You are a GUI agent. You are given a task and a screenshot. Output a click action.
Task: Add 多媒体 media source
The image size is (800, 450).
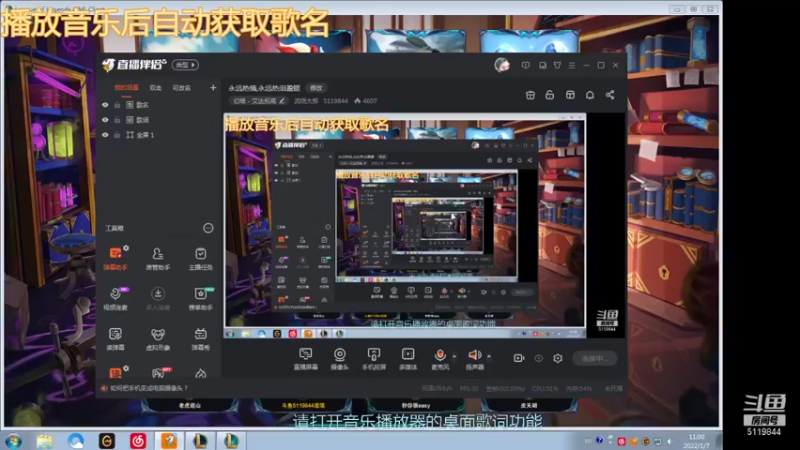pos(408,359)
